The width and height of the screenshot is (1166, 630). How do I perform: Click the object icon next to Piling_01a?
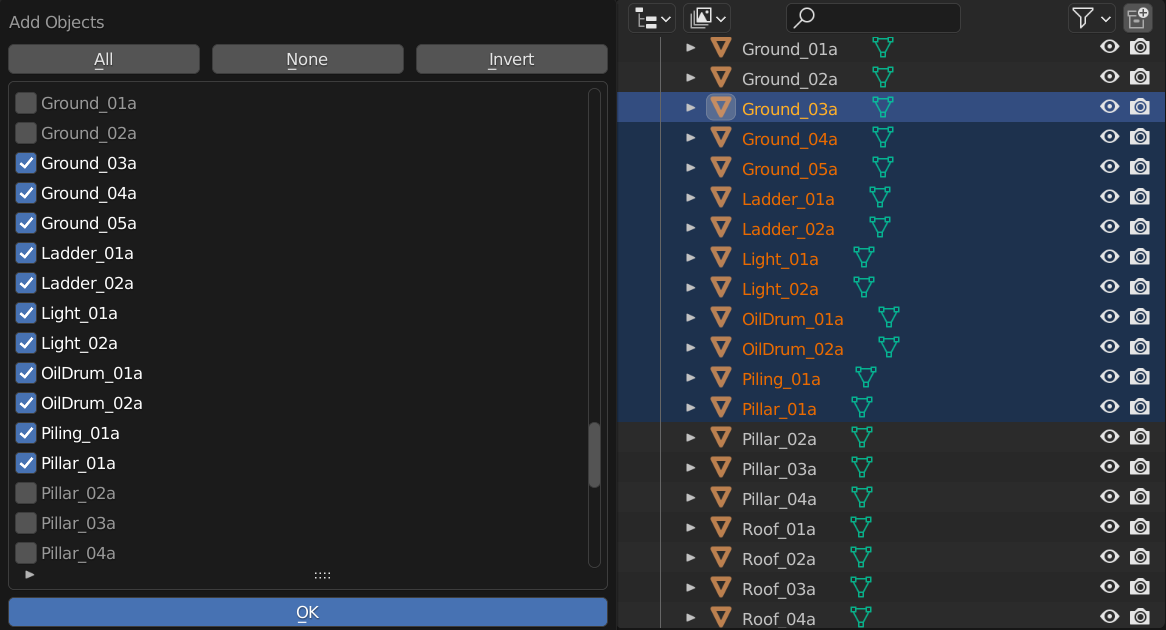click(721, 377)
